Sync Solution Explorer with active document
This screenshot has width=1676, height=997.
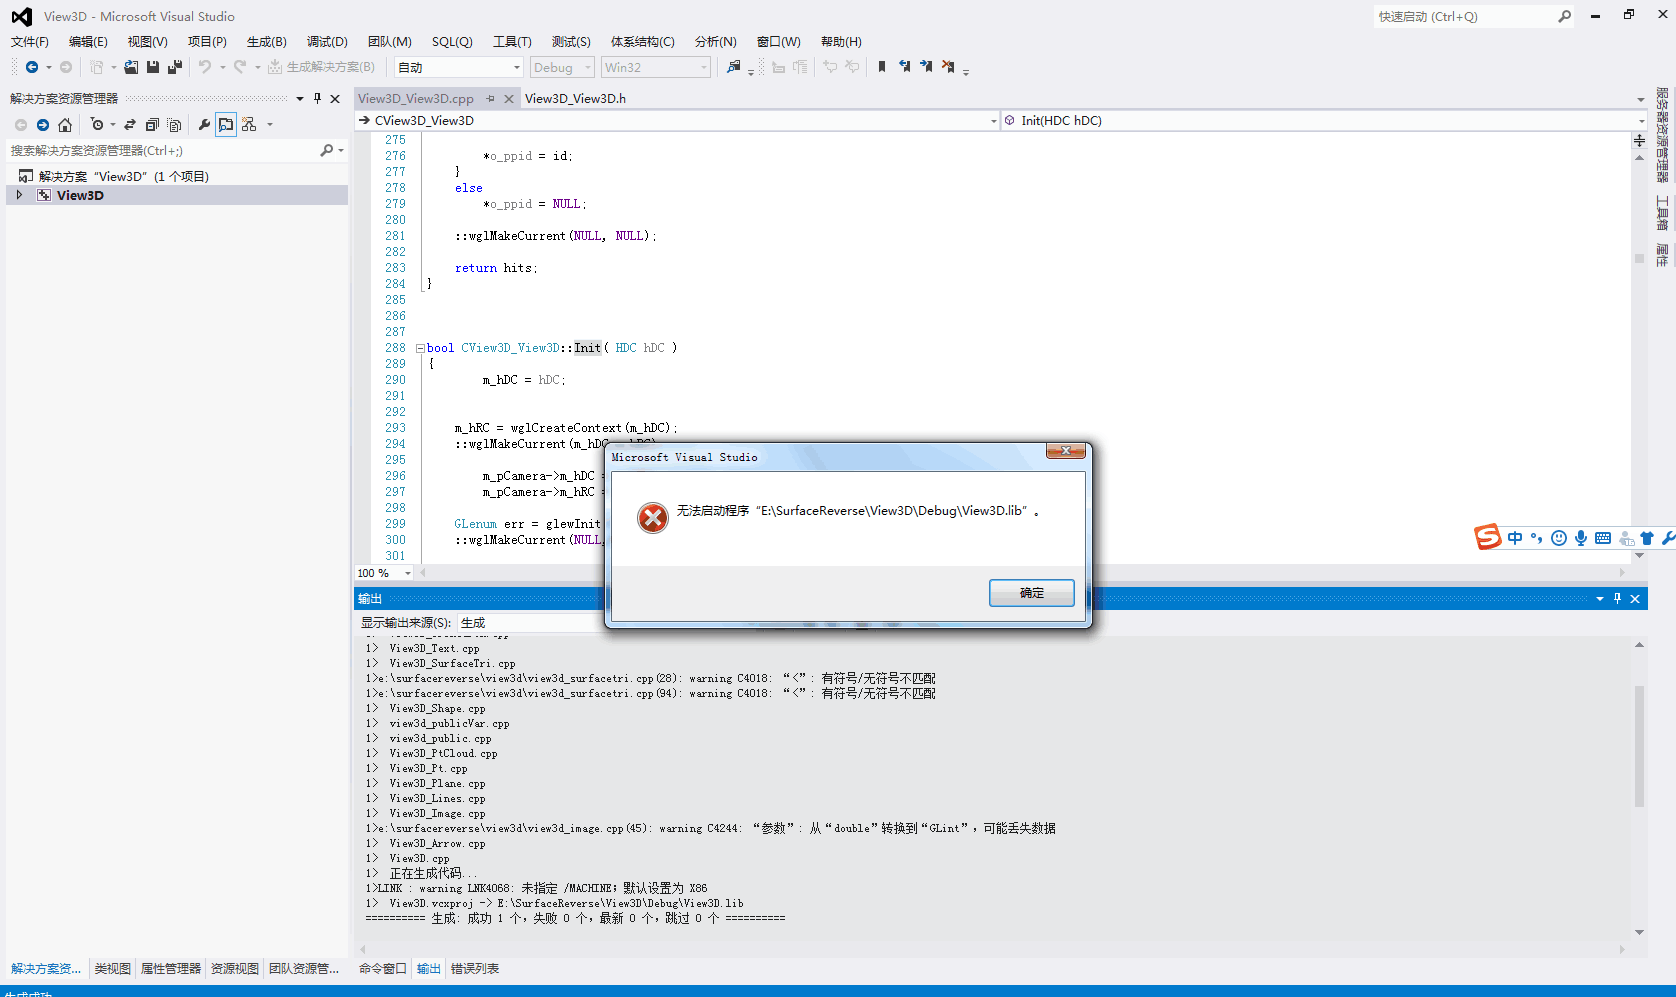(130, 125)
